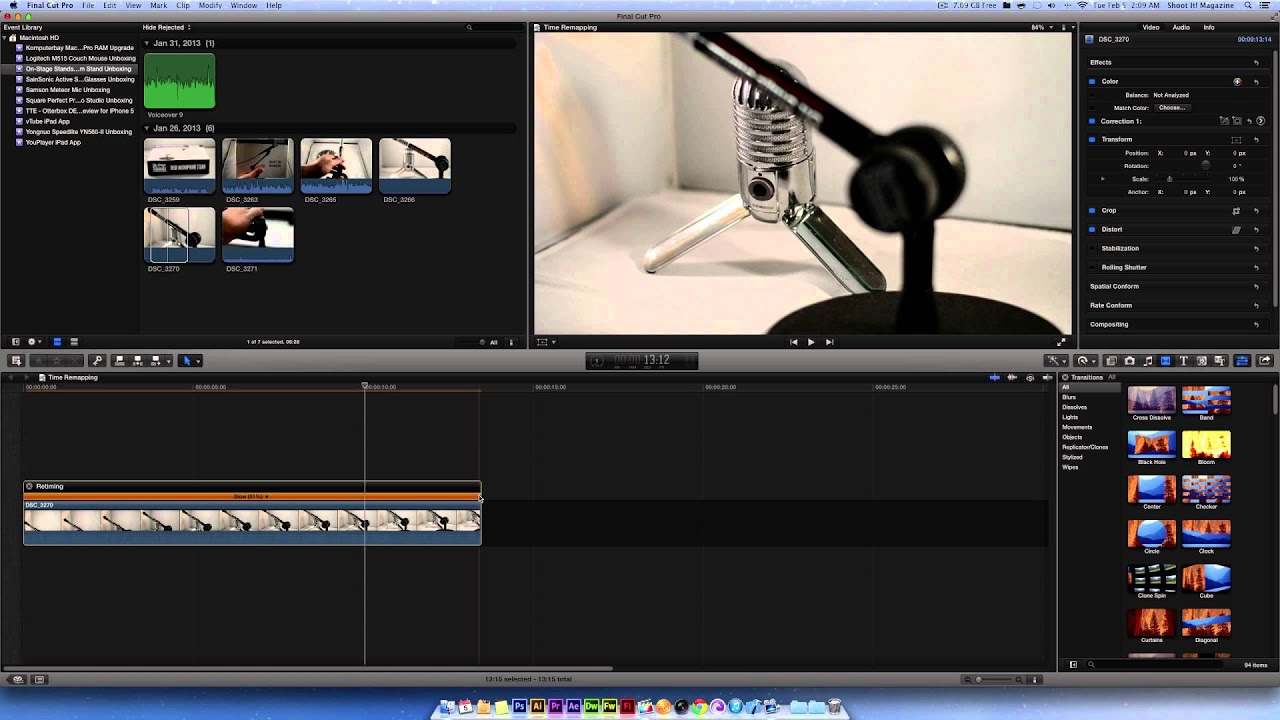Open the Hide Rejected filter dropdown
This screenshot has height=720, width=1280.
click(x=167, y=27)
